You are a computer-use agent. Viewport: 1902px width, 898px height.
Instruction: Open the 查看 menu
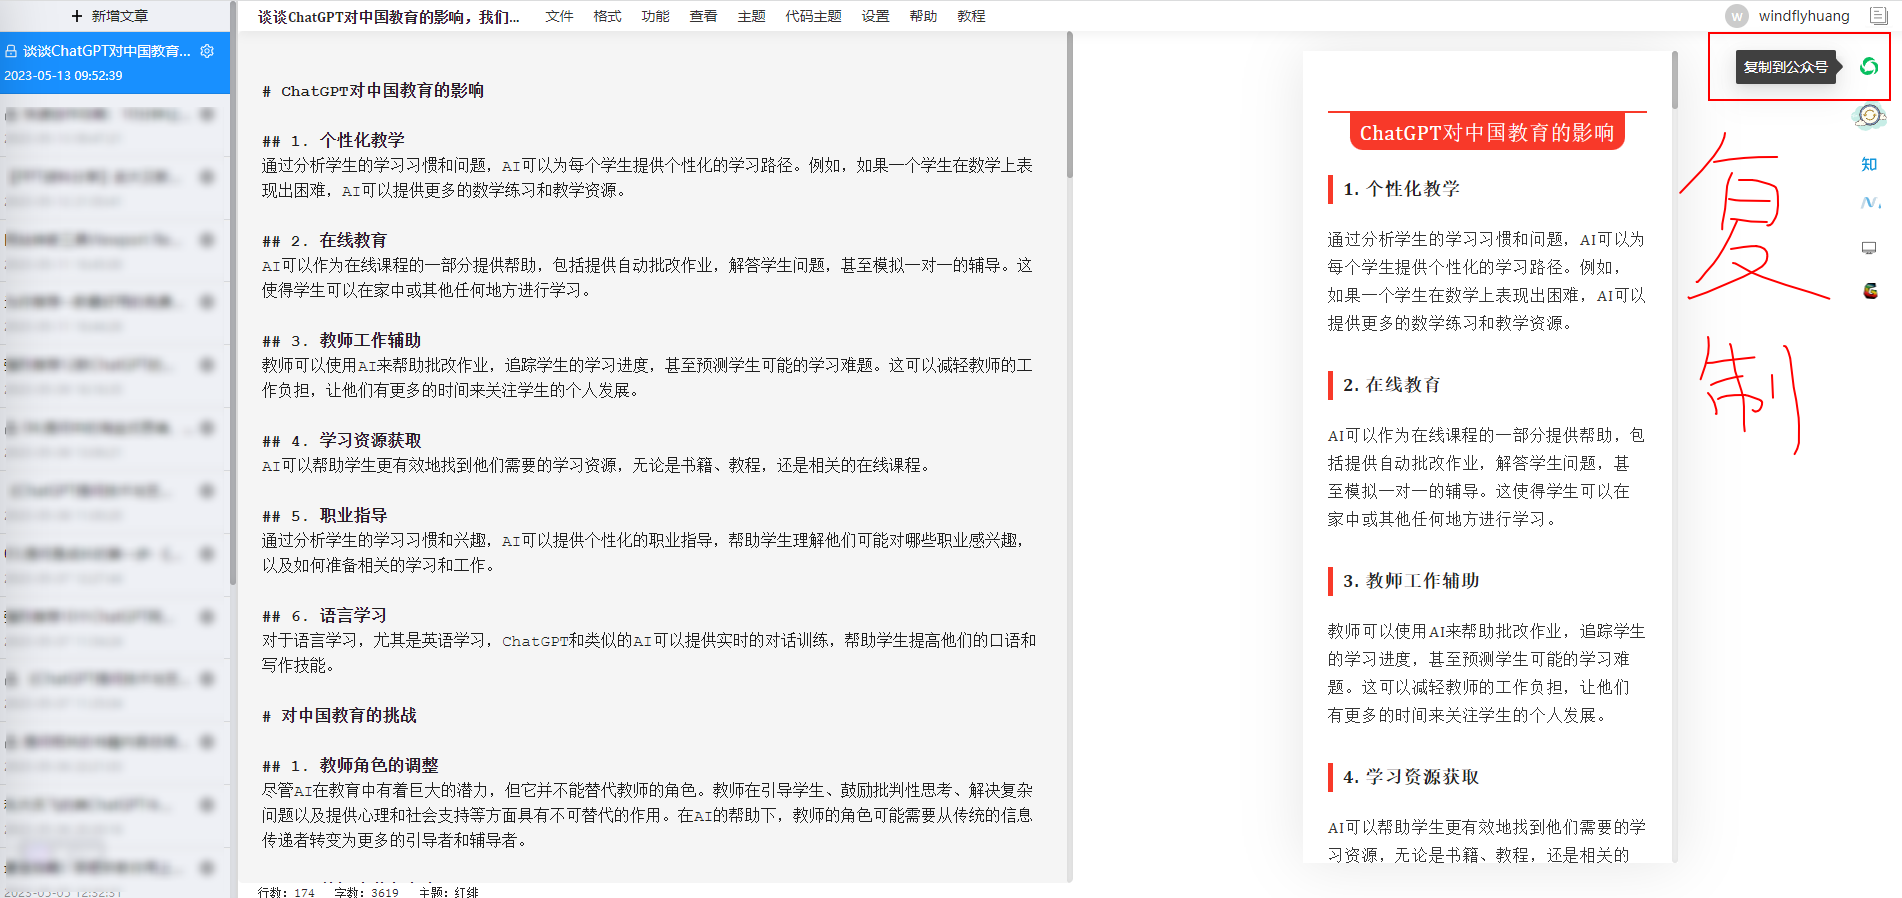[x=703, y=16]
